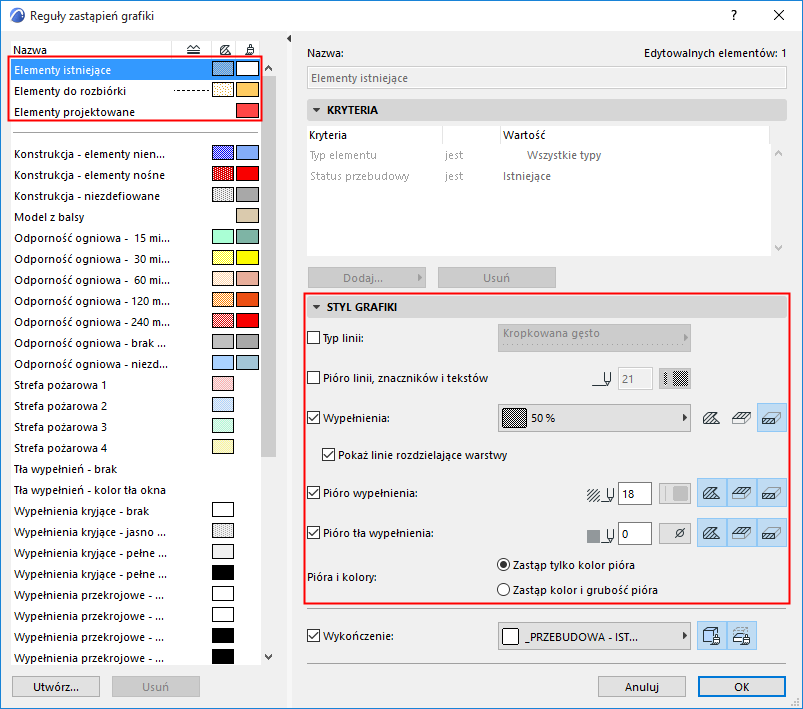The height and width of the screenshot is (709, 803).
Task: Click the rules list scroll down arrow
Action: [268, 657]
